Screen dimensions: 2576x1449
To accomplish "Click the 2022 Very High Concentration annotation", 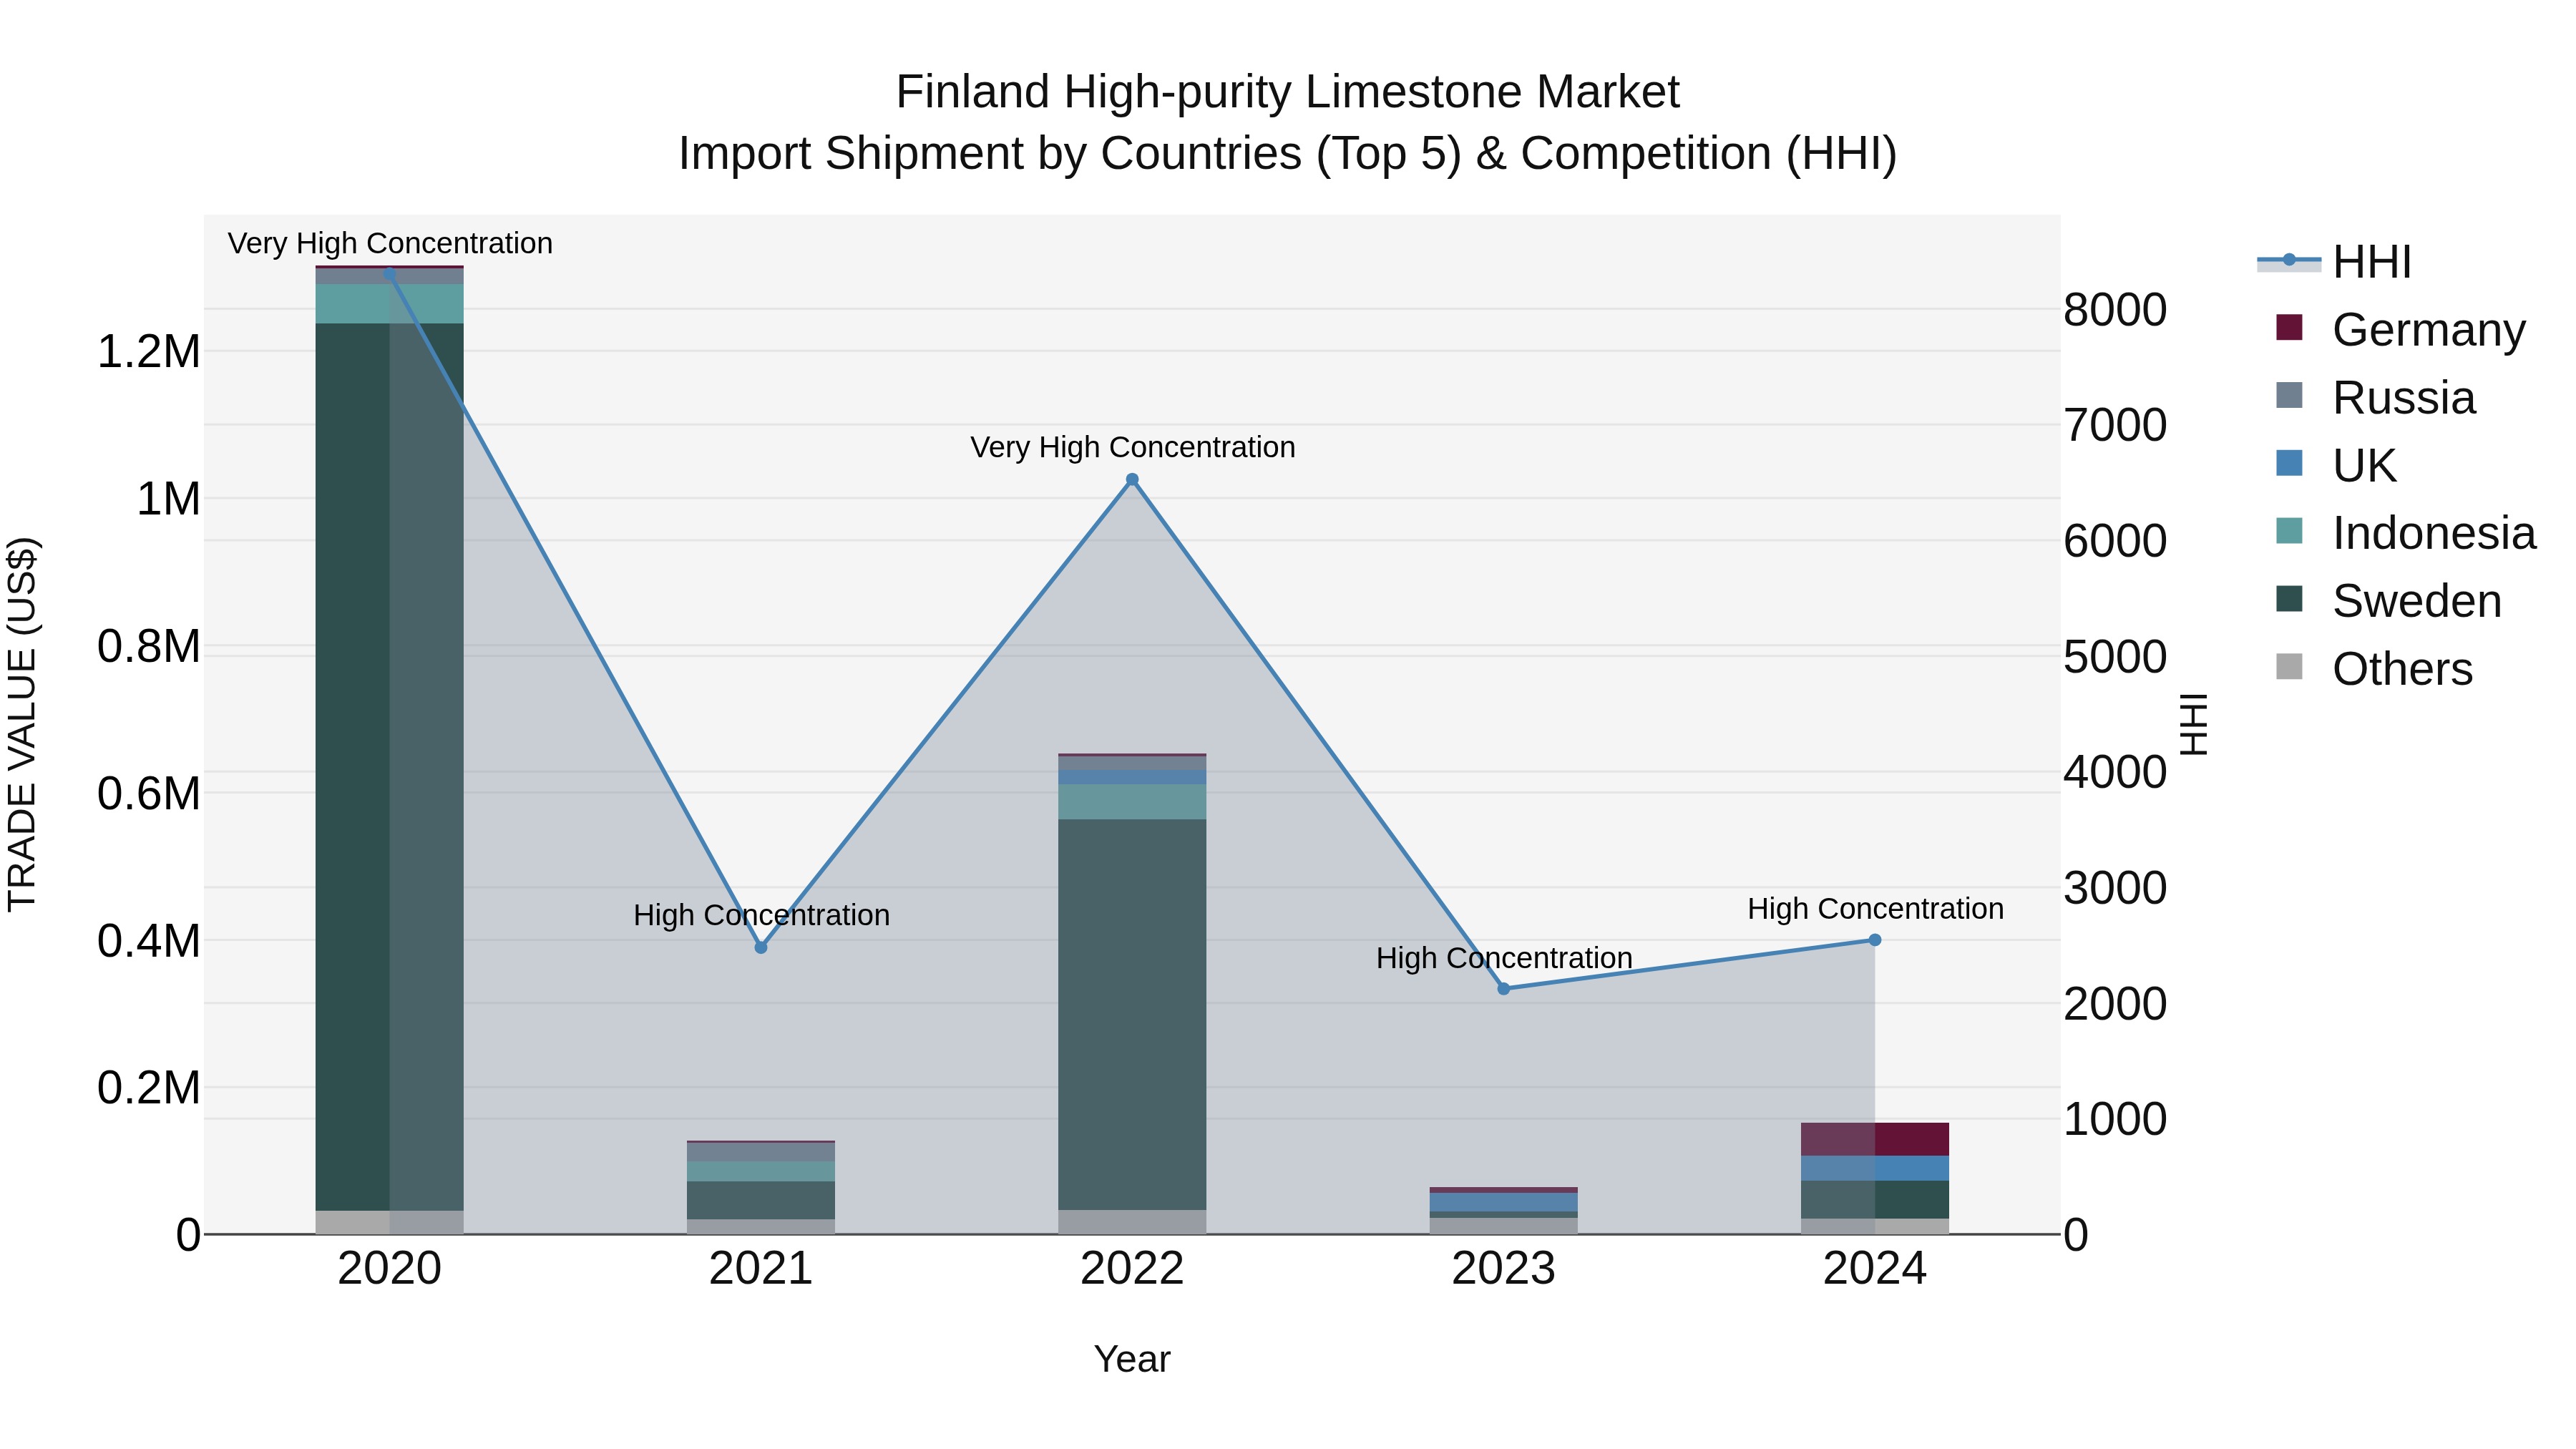I will tap(1132, 447).
